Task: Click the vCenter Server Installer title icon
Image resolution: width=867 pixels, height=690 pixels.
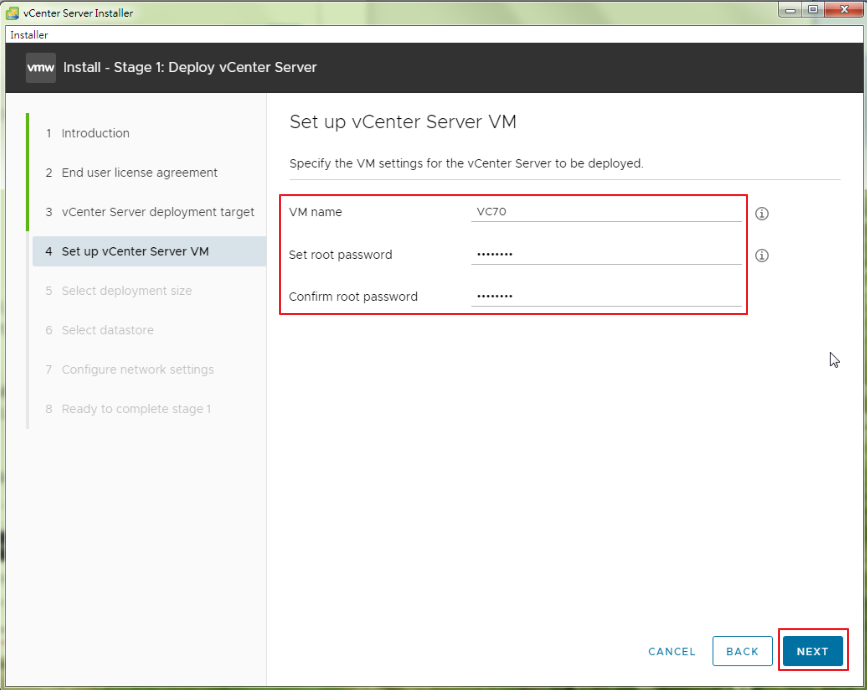Action: pyautogui.click(x=12, y=12)
